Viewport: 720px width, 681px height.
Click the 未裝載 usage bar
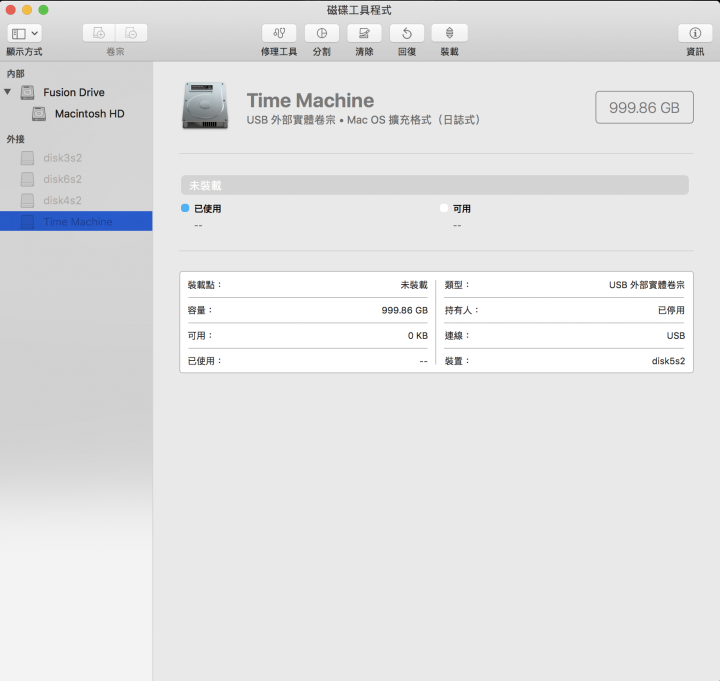click(x=434, y=185)
